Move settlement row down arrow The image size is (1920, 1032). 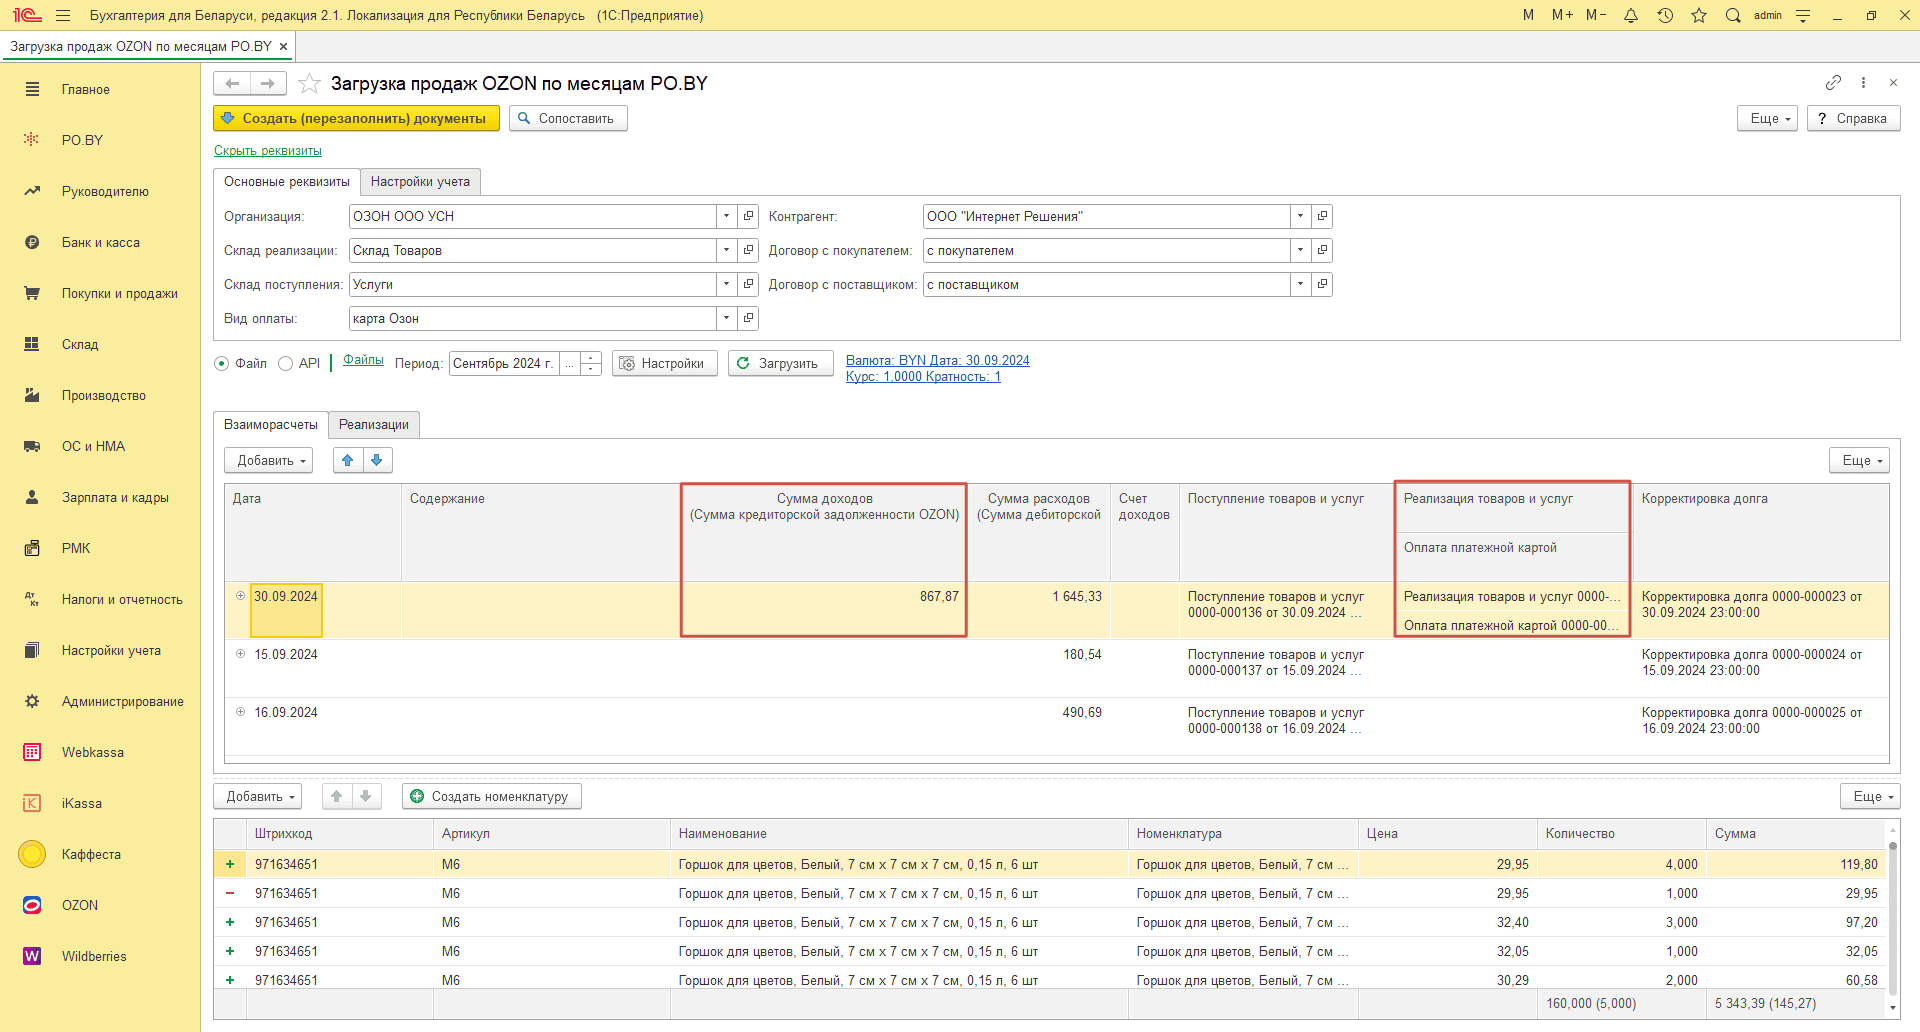tap(377, 460)
